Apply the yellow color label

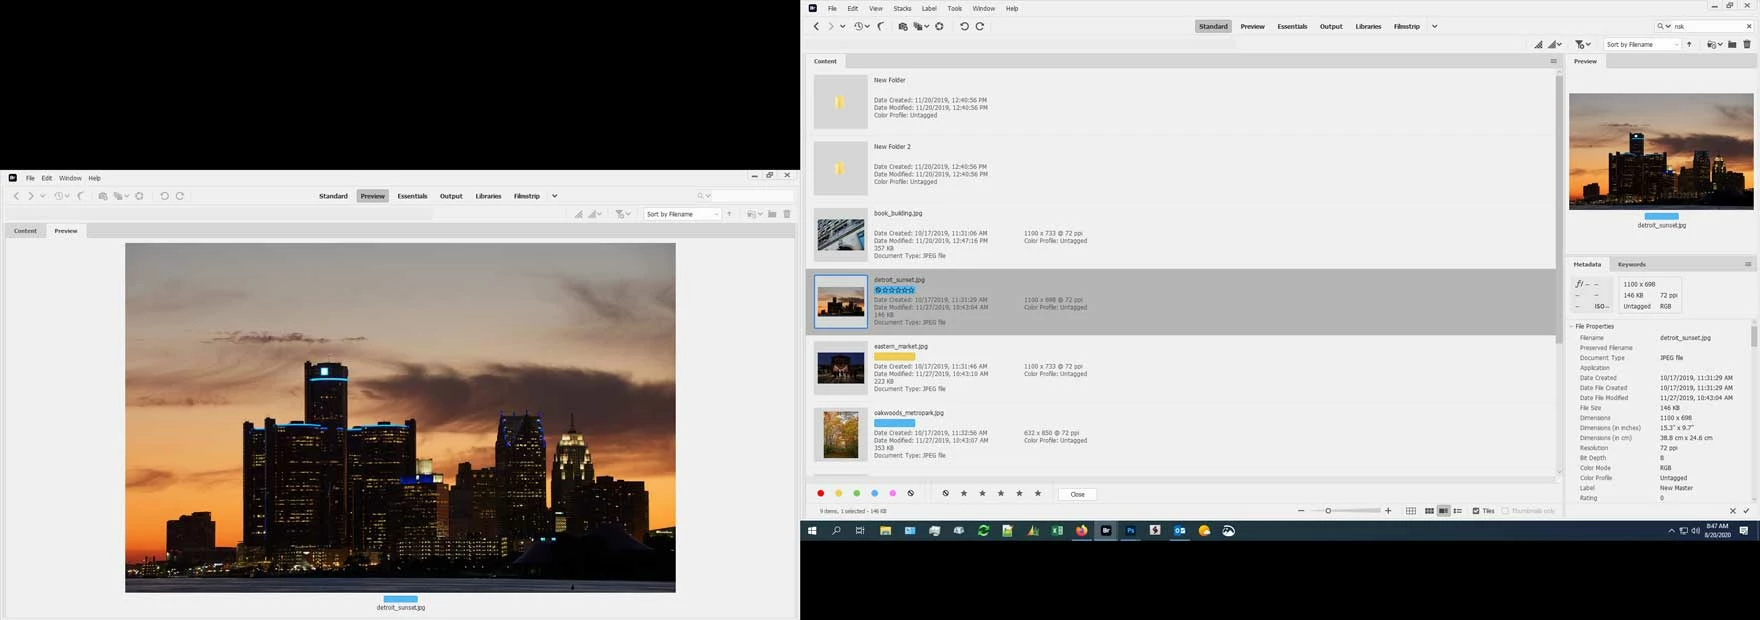(x=839, y=493)
